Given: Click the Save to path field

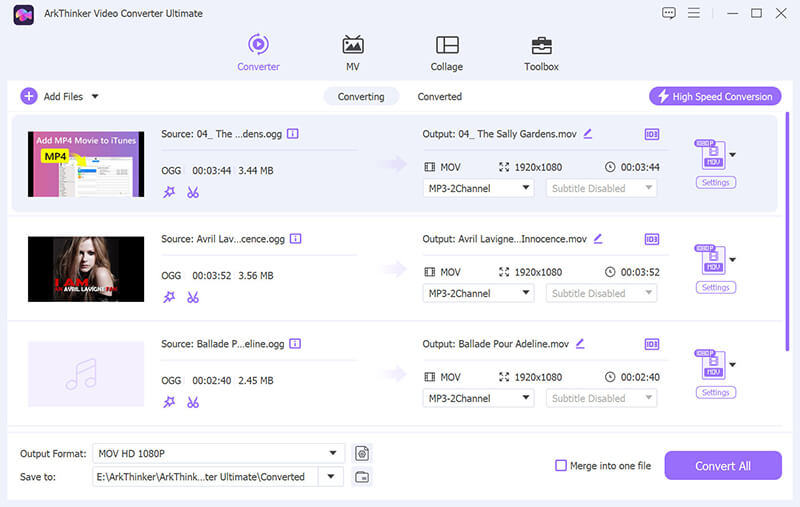Looking at the screenshot, I should tap(205, 476).
